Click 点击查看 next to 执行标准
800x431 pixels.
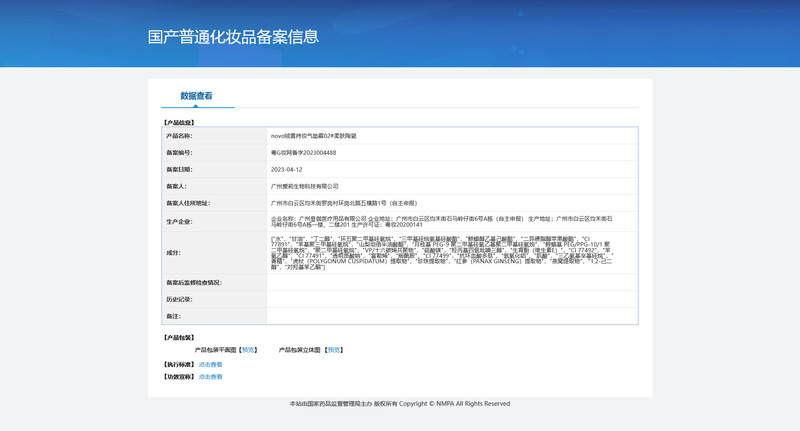(210, 364)
